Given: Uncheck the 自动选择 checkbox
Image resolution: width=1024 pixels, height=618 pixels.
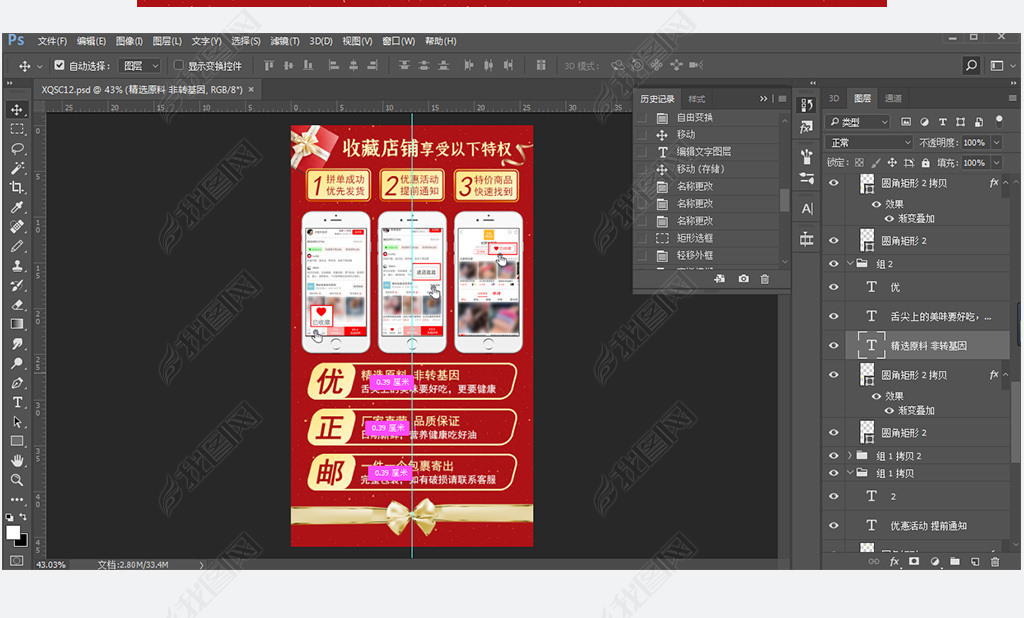Looking at the screenshot, I should pos(60,66).
